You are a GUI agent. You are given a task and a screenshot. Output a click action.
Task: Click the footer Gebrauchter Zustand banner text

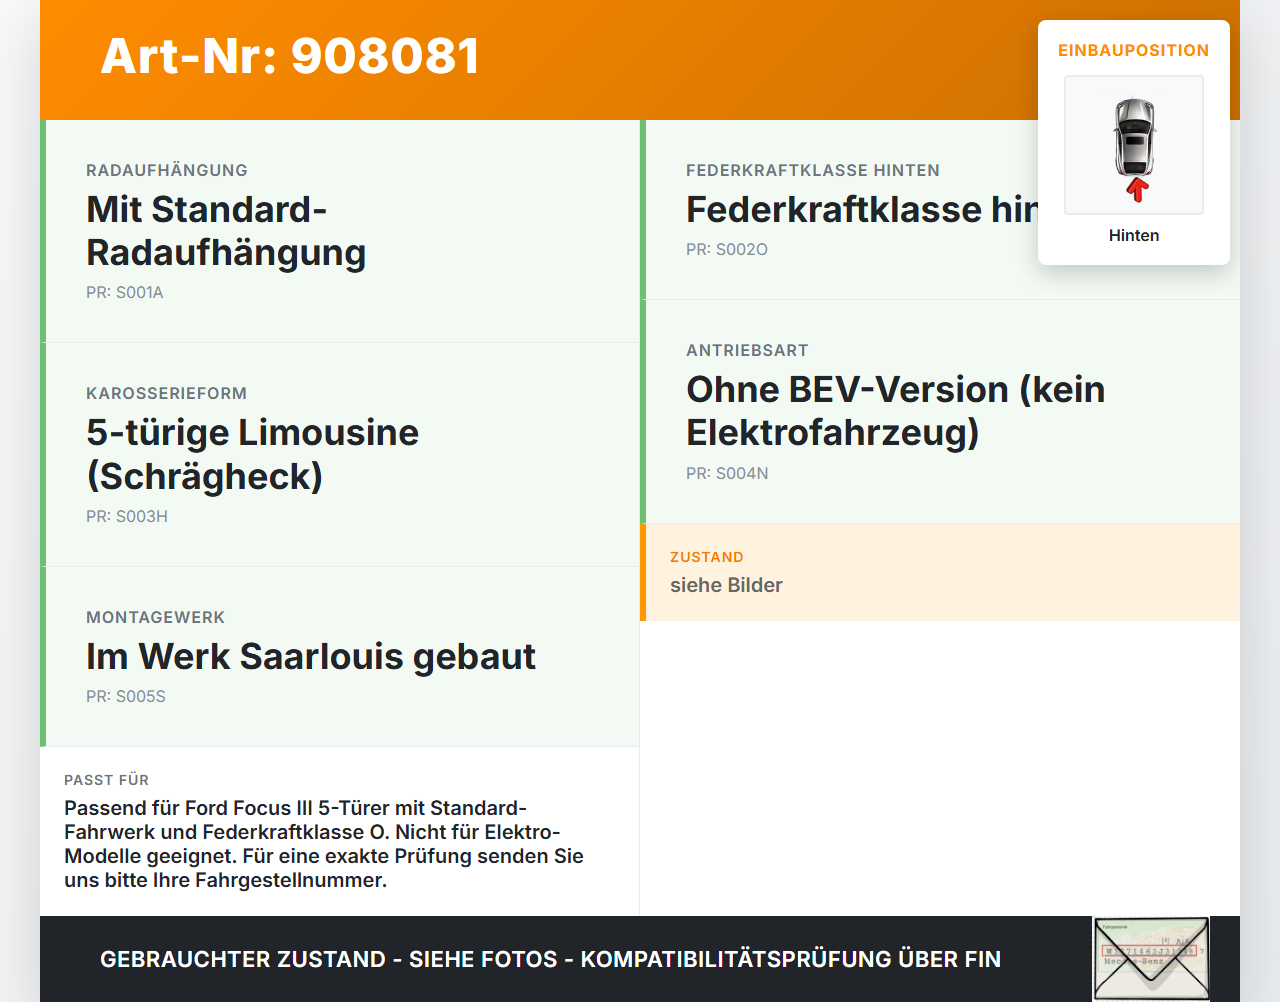(x=550, y=960)
